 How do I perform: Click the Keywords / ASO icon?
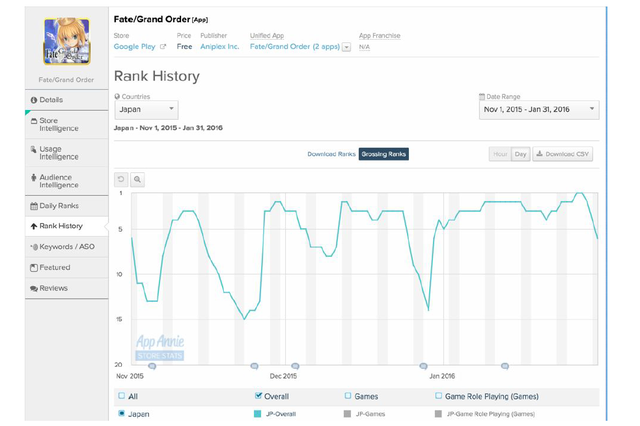[x=34, y=247]
